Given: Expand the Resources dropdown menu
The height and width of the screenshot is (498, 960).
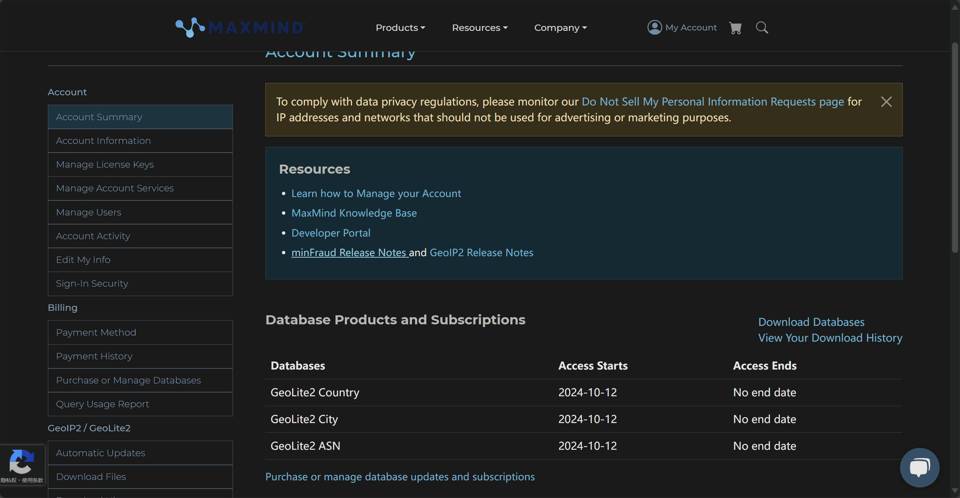Looking at the screenshot, I should [479, 28].
